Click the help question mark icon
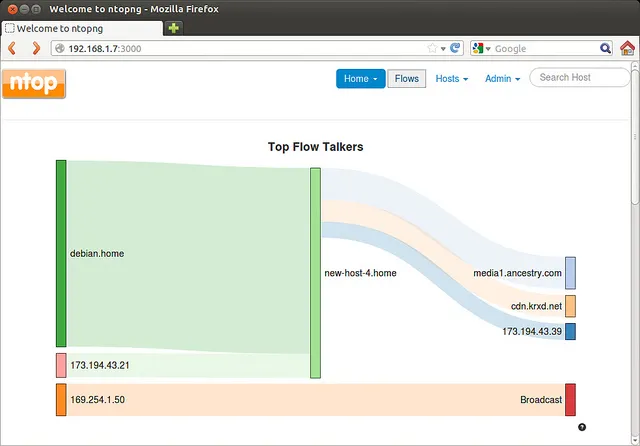Screen dimensions: 640x446 pyautogui.click(x=583, y=428)
